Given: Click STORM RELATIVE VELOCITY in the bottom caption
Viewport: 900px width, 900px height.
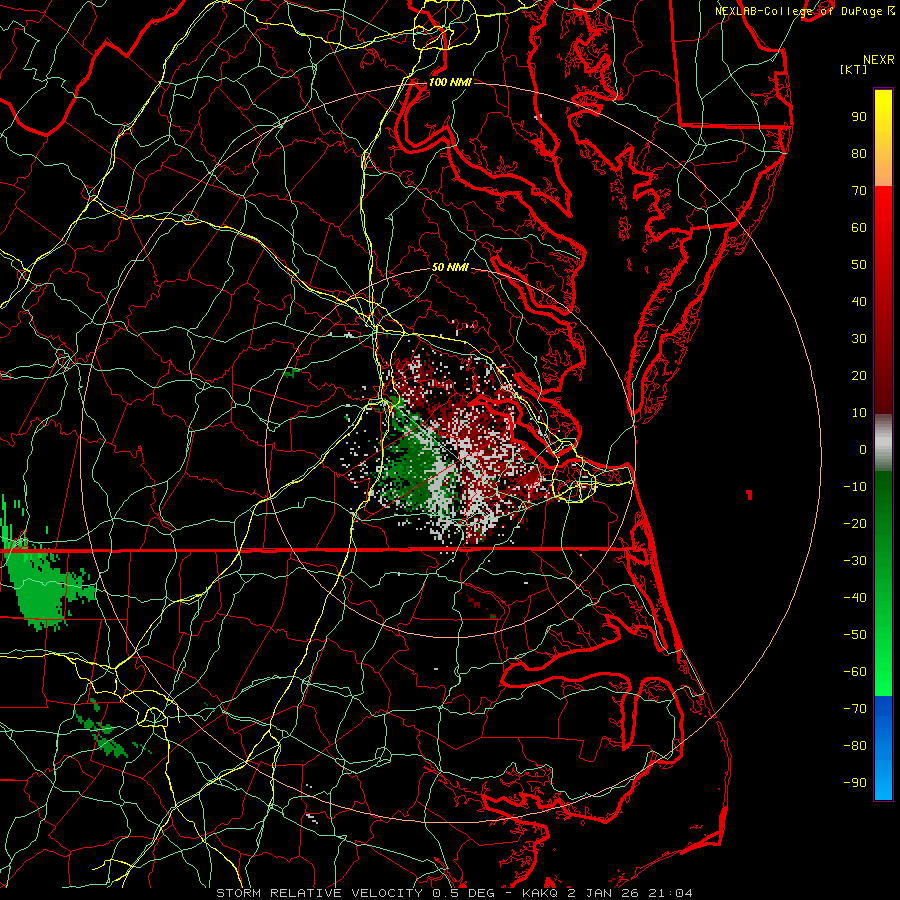Looking at the screenshot, I should (319, 893).
